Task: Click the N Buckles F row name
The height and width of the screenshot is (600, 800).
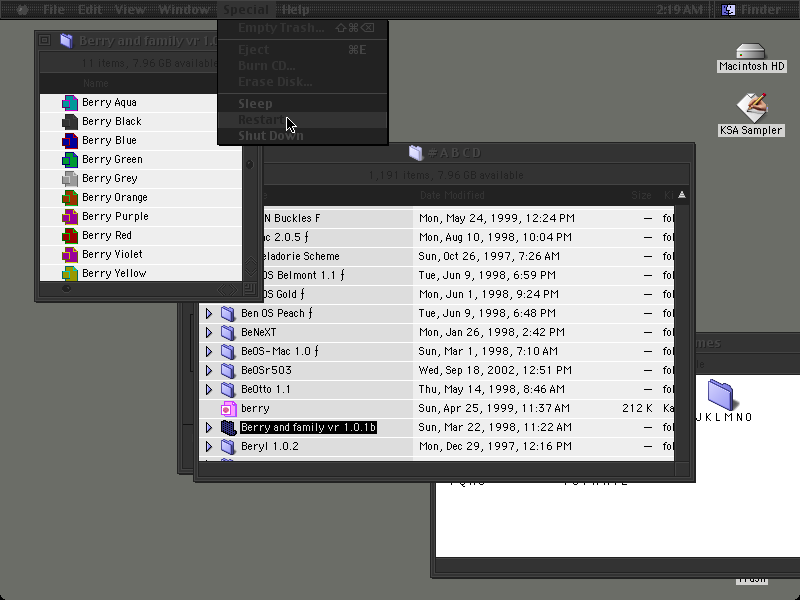Action: coord(292,218)
